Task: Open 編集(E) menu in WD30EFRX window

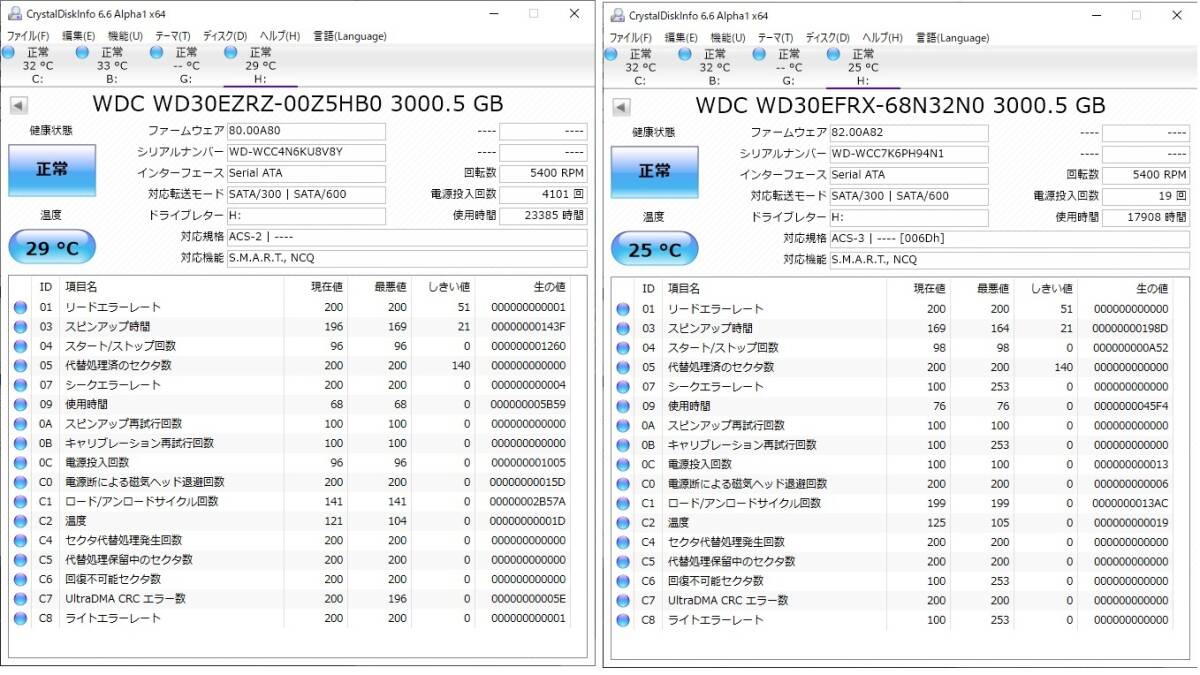Action: coord(682,38)
